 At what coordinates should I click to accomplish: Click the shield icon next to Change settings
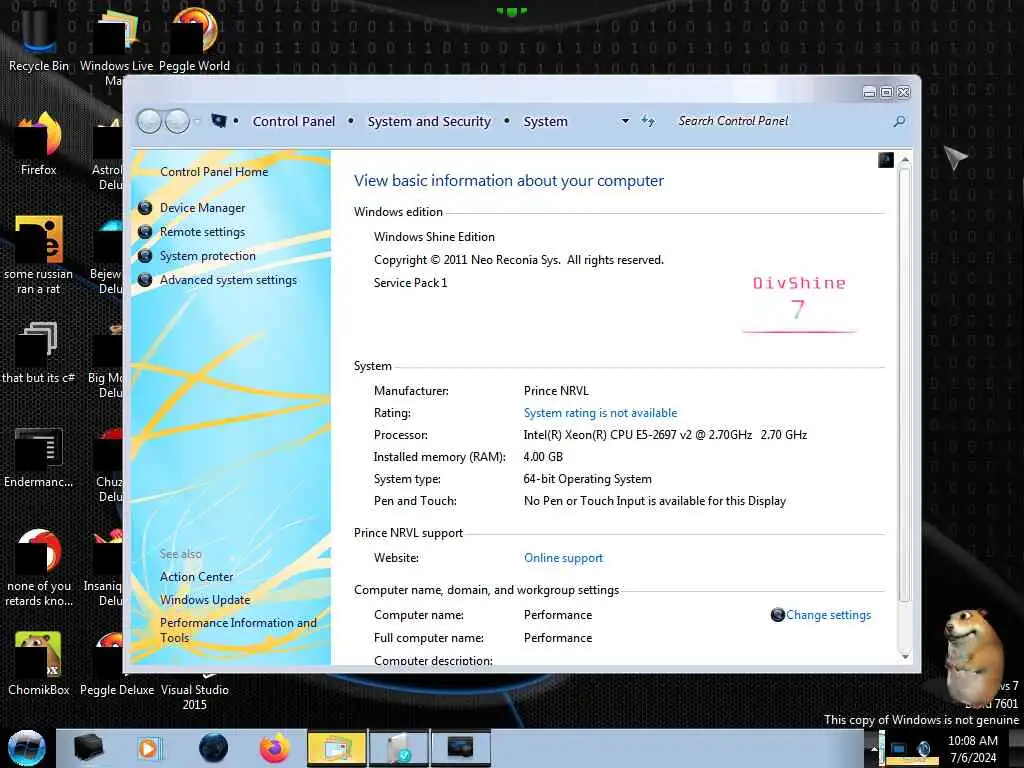coord(777,615)
